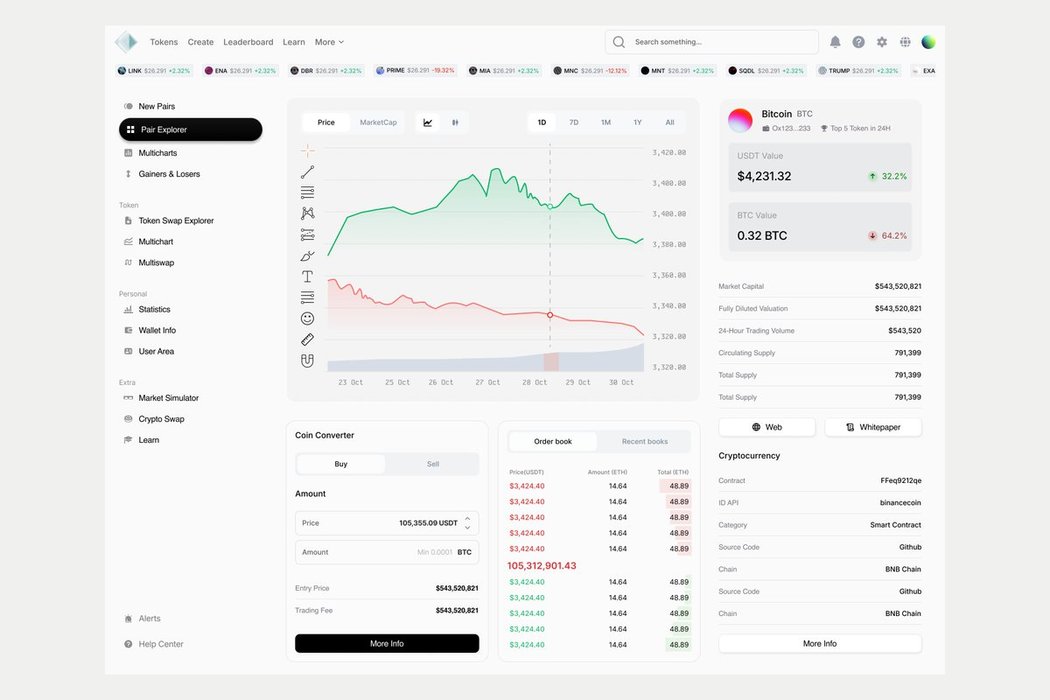The image size is (1050, 700).
Task: Select the Text tool in chart toolbar
Action: [307, 276]
